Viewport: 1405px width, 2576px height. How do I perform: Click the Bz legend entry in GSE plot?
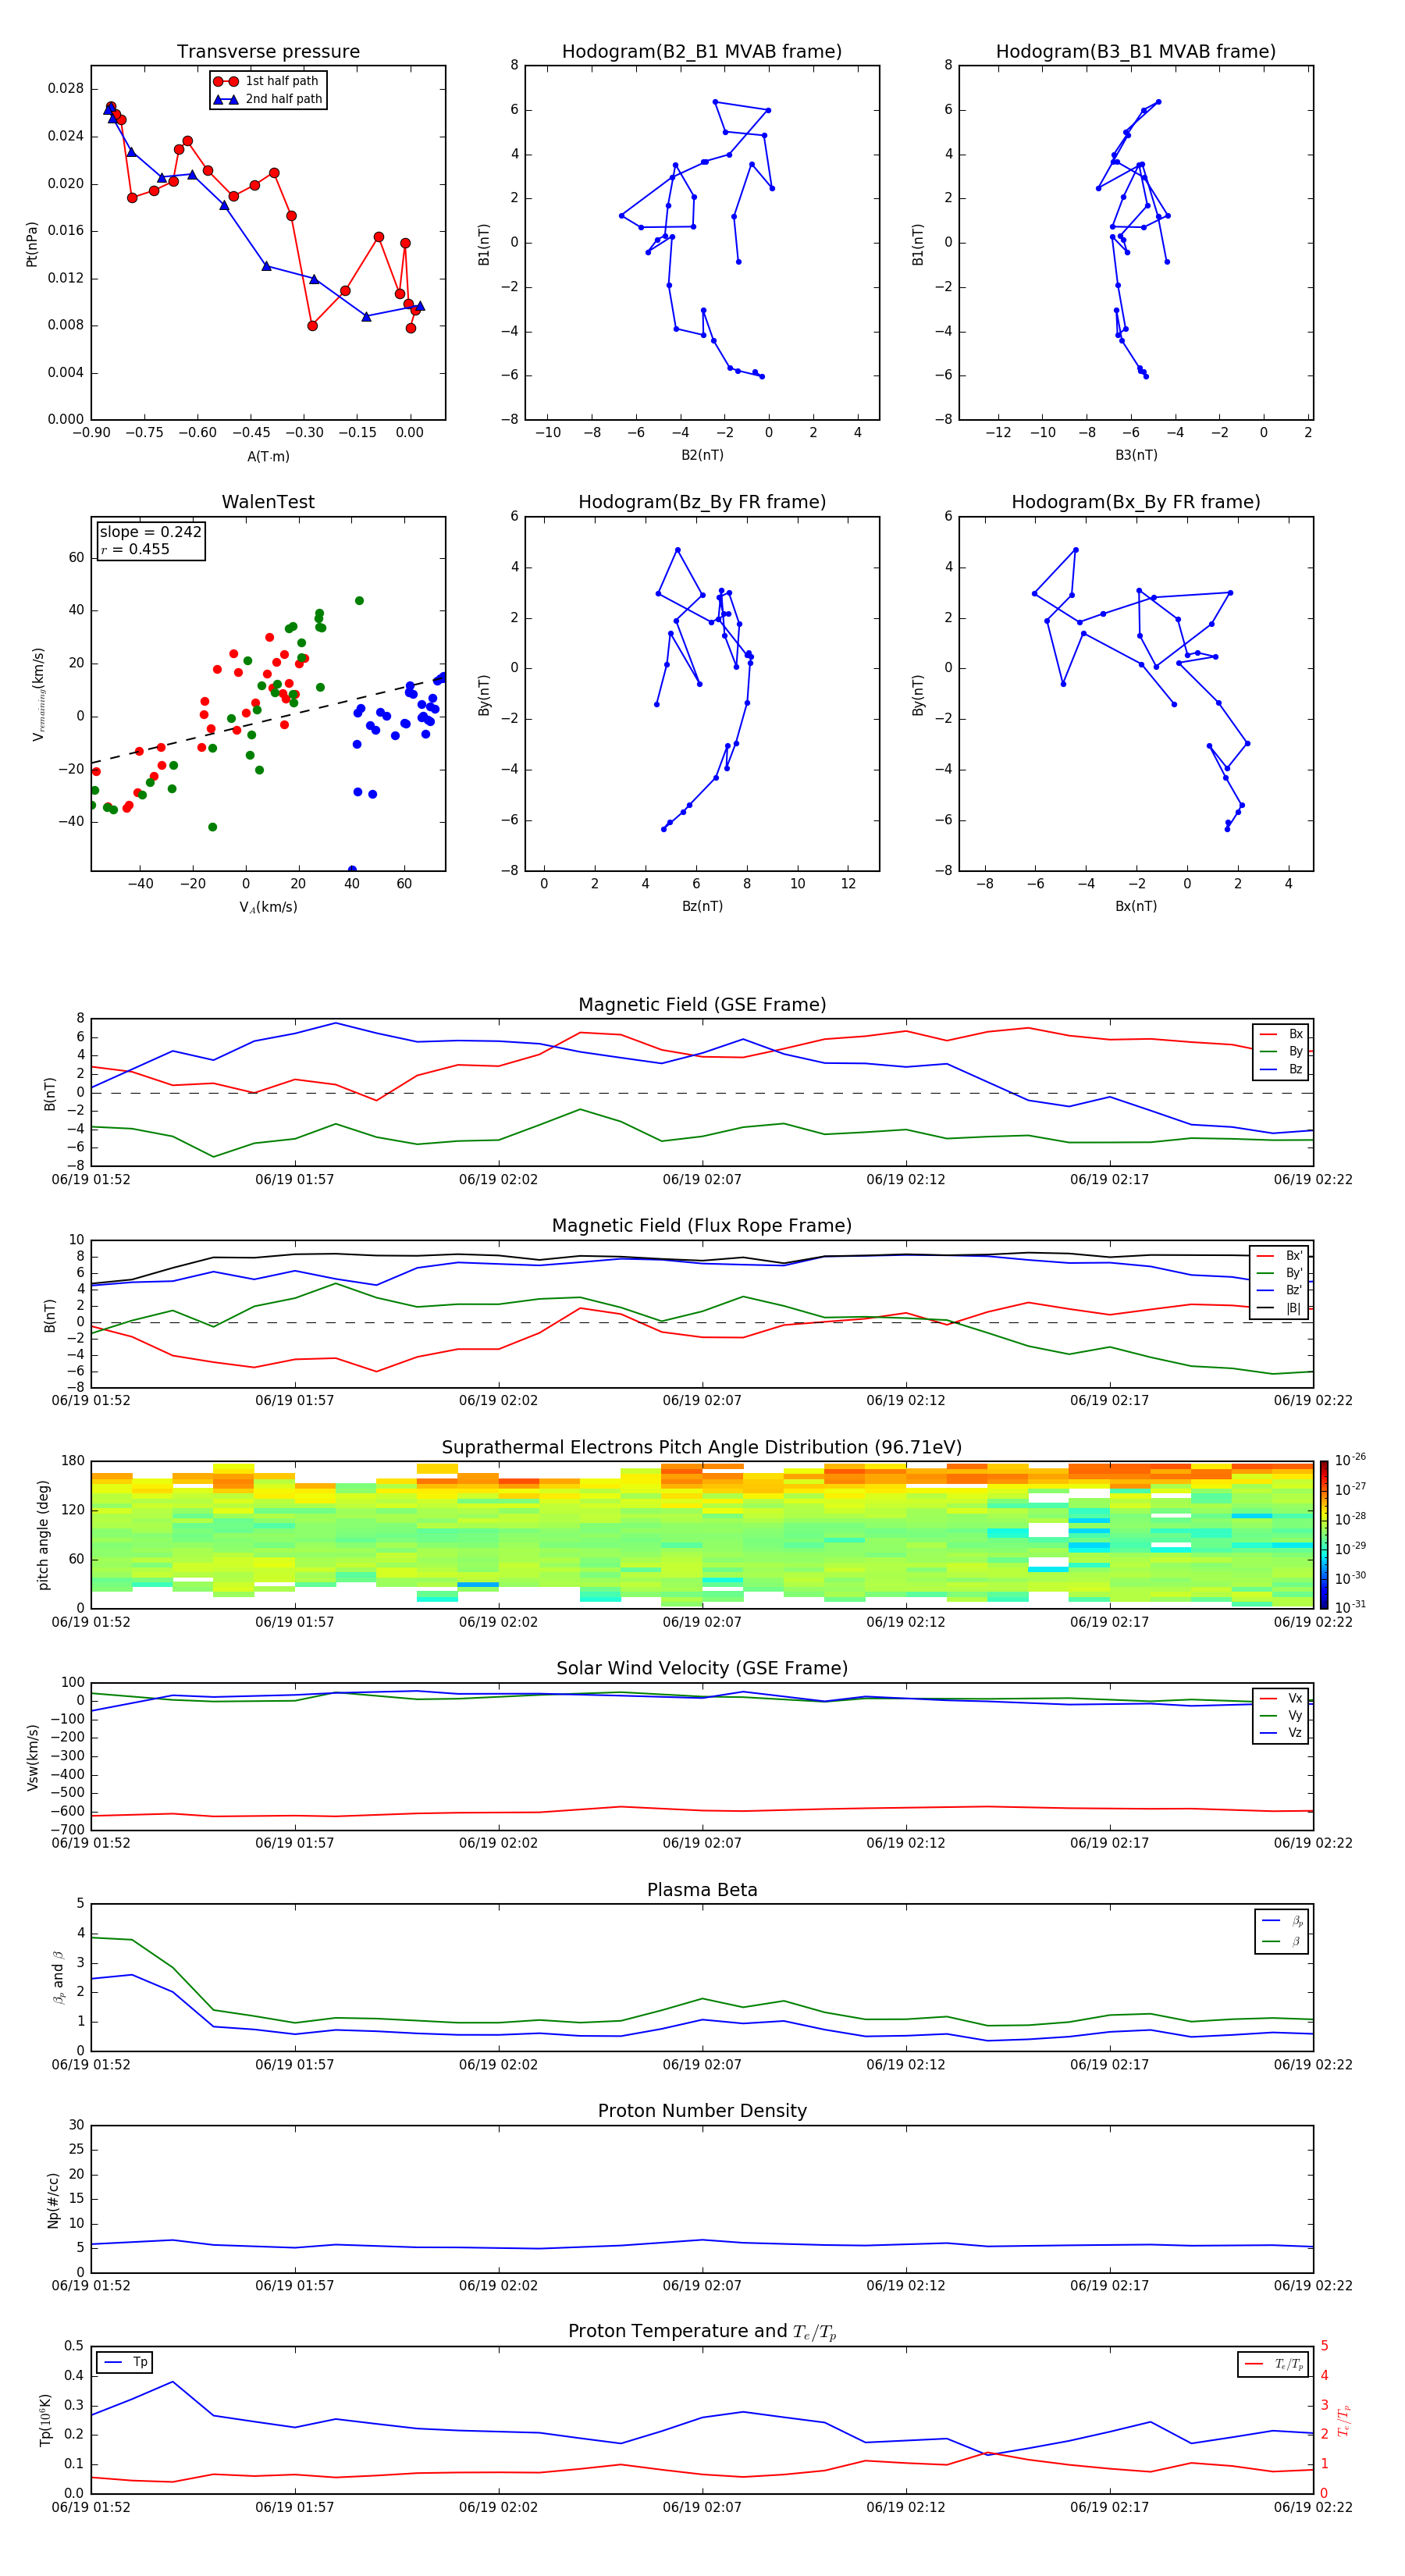1281,1069
